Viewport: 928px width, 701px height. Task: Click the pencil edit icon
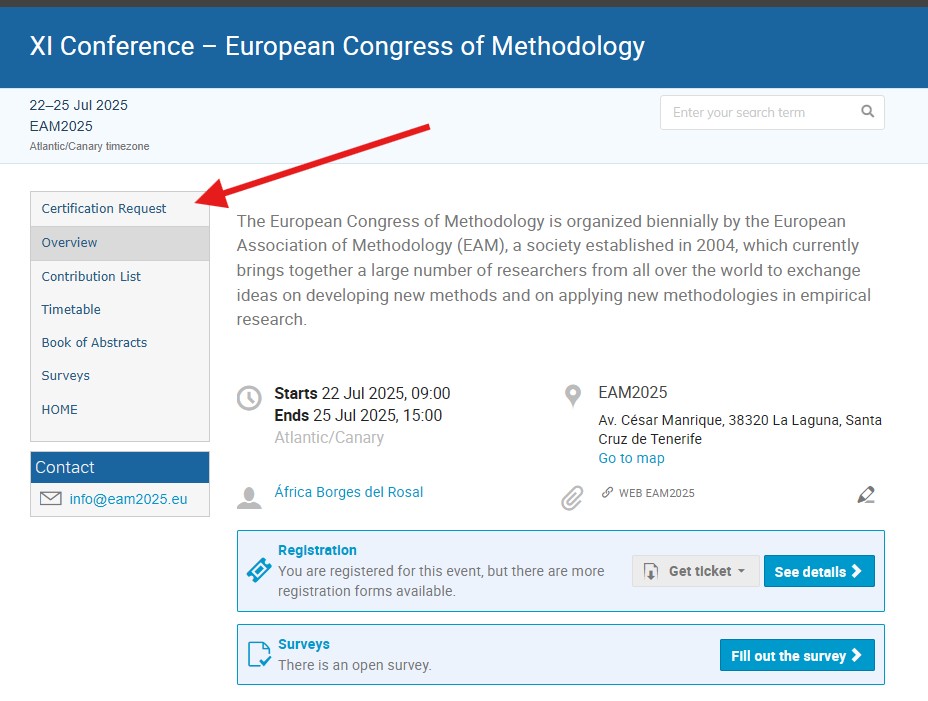click(x=866, y=494)
